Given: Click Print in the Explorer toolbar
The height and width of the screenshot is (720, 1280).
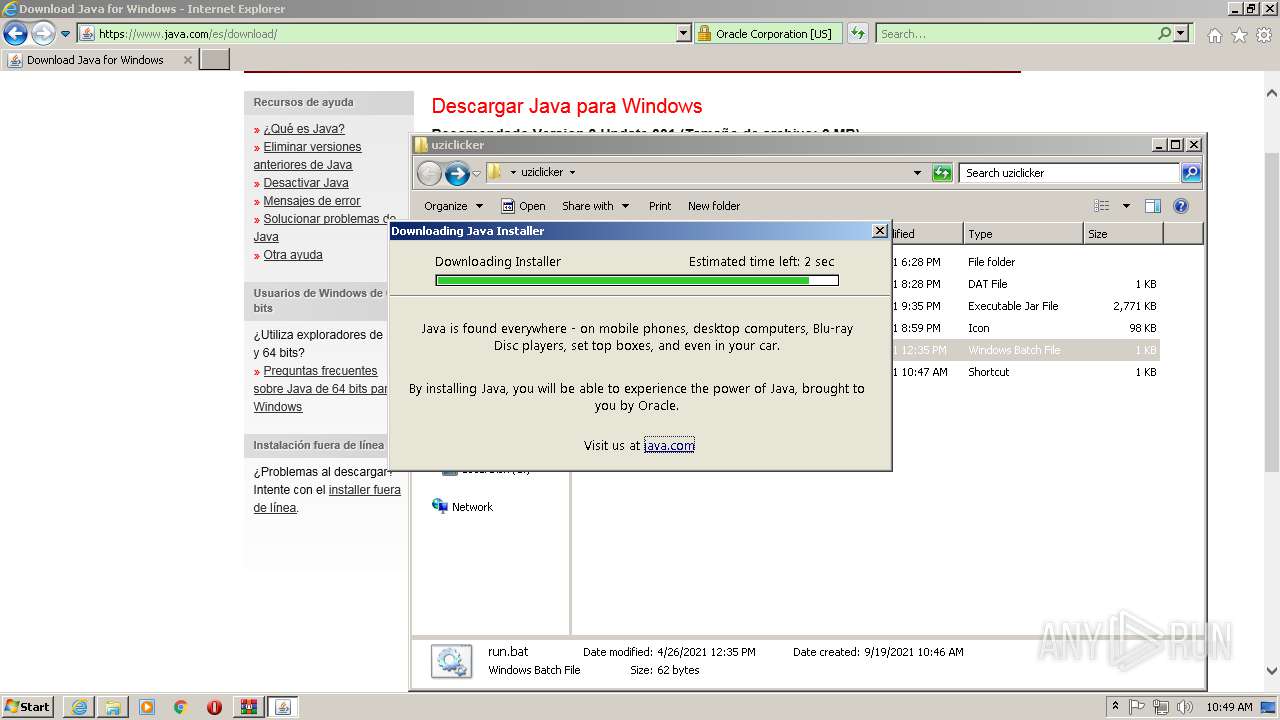Looking at the screenshot, I should 660,206.
